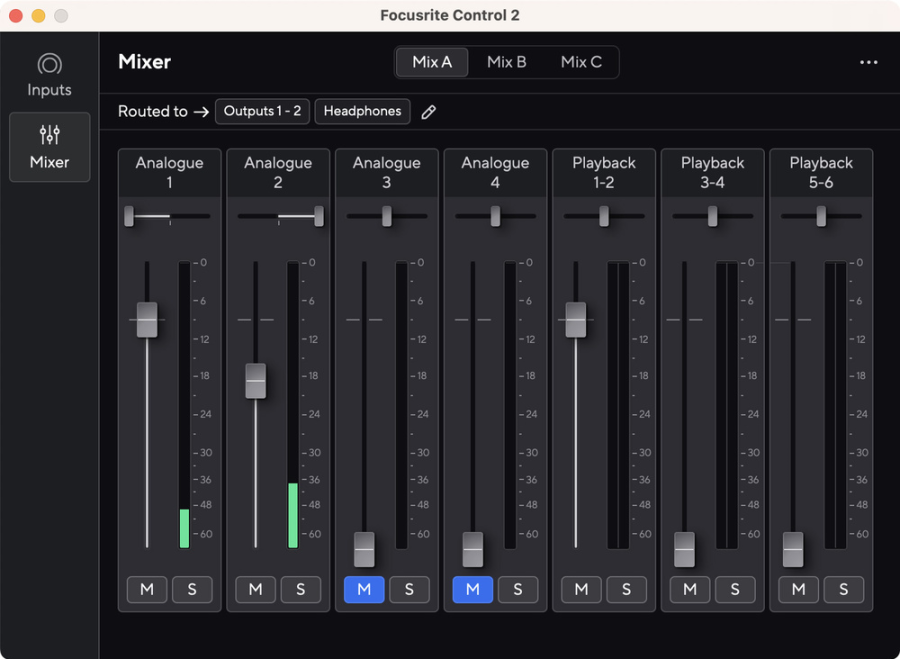Screen dimensions: 900x659
Task: Unmute the Analogue 3 channel
Action: [364, 590]
